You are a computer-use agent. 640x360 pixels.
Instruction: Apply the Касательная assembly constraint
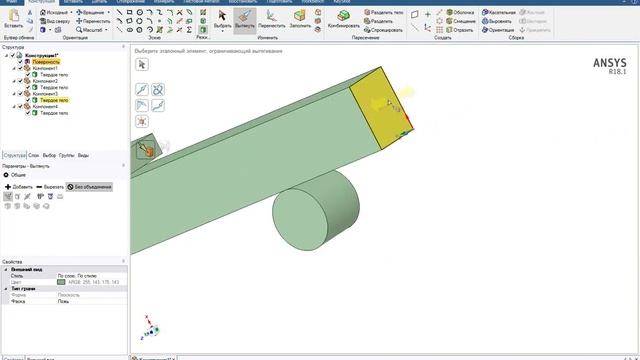click(499, 12)
